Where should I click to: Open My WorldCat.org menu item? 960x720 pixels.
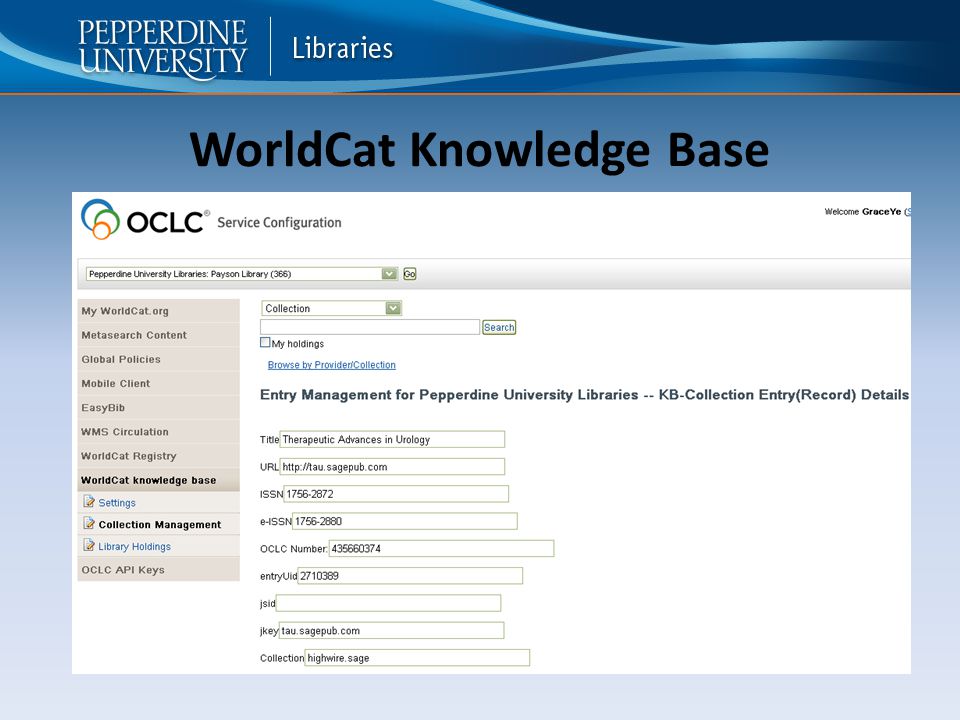[159, 311]
